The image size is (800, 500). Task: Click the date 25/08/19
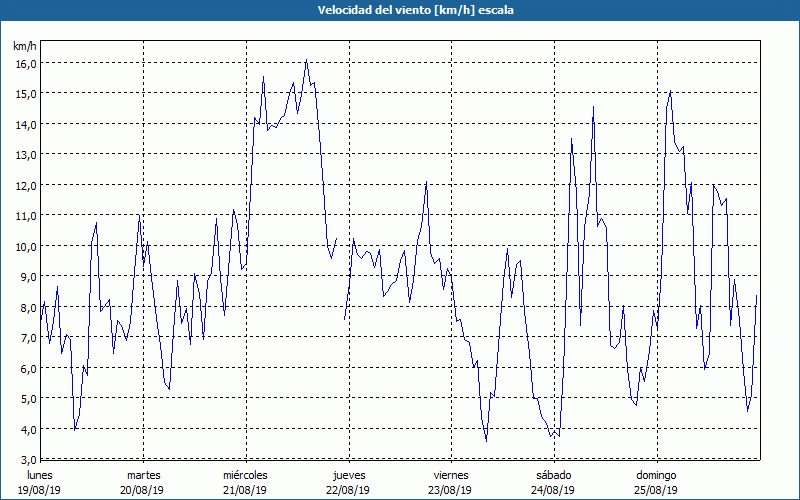tap(656, 490)
